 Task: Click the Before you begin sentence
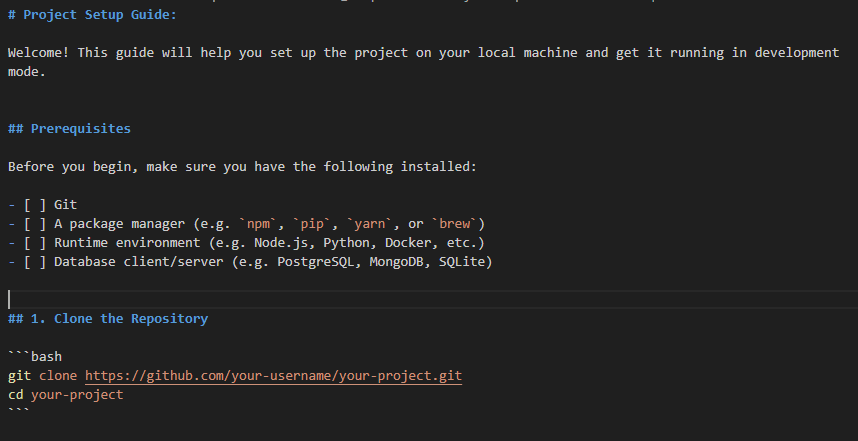tap(242, 167)
